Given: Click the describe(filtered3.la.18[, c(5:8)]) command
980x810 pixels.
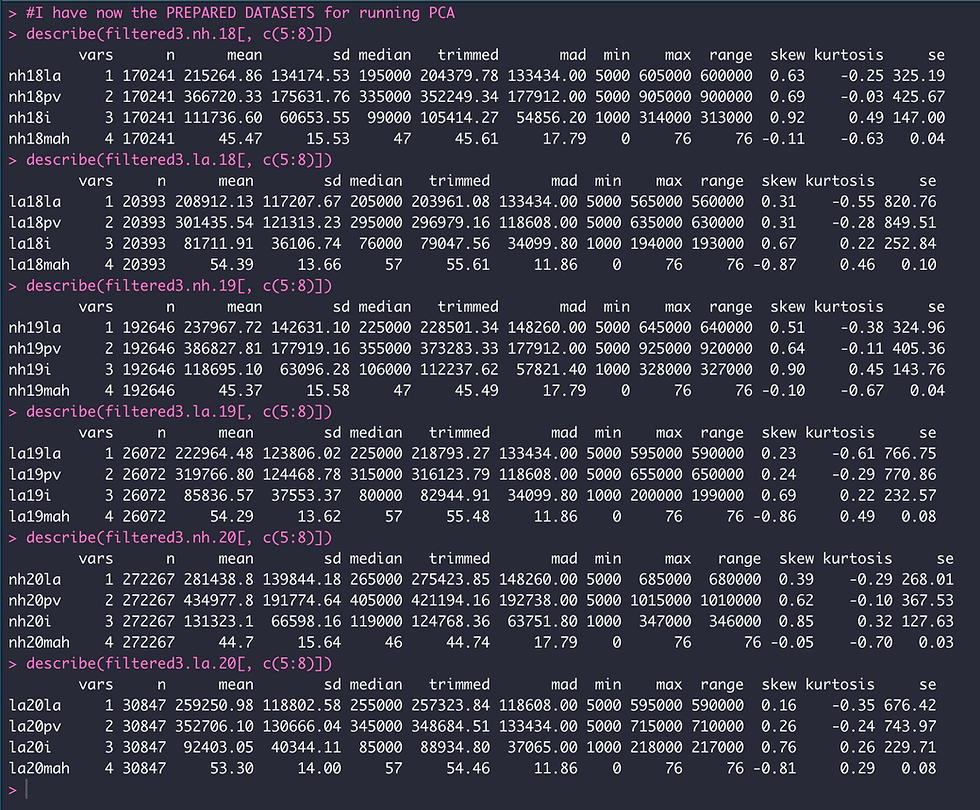Looking at the screenshot, I should 179,160.
